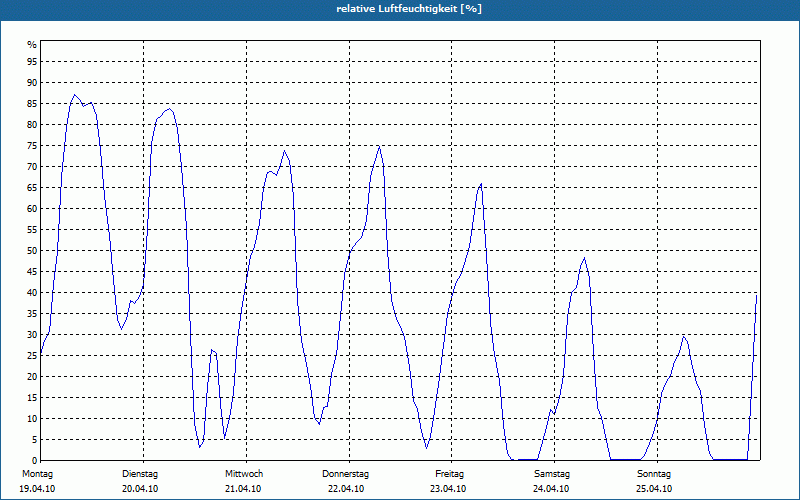This screenshot has height=500, width=800.
Task: Click the y-axis value 90
Action: (x=32, y=82)
